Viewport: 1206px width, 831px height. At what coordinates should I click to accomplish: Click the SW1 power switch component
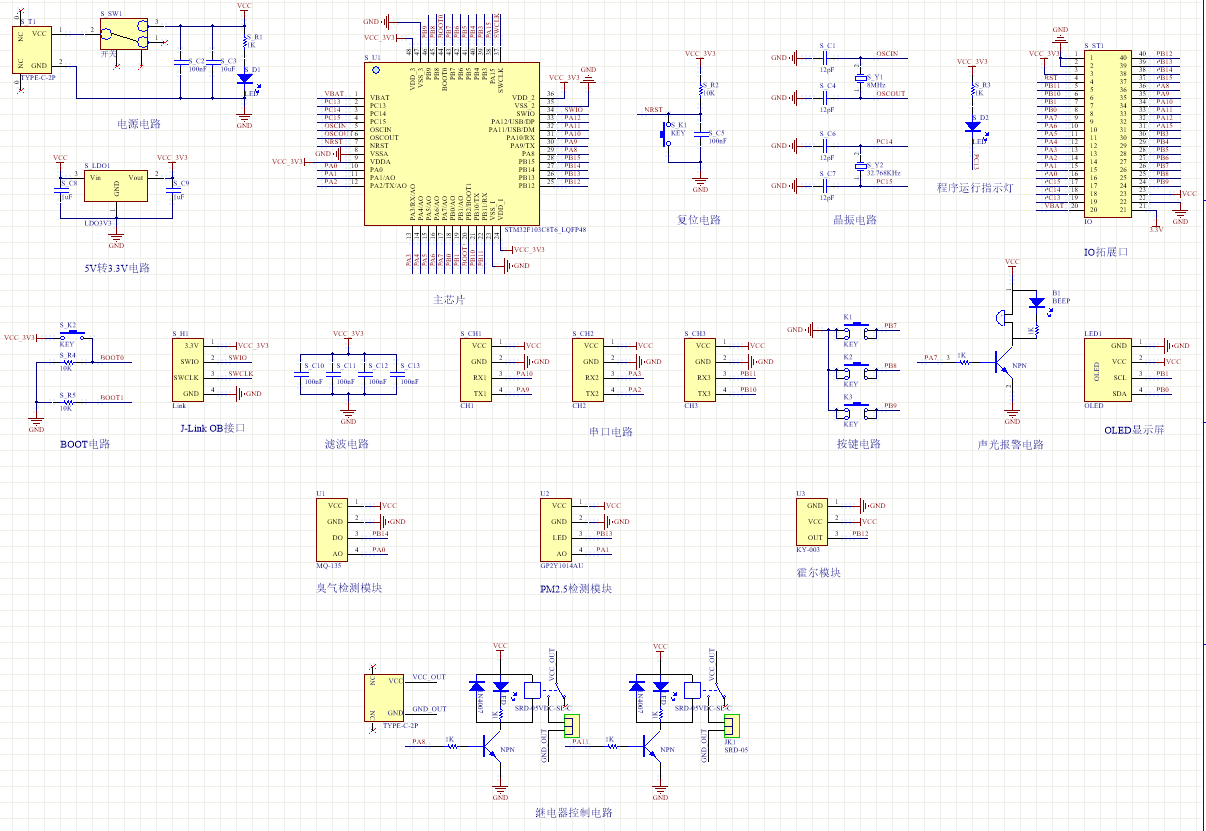pos(124,33)
